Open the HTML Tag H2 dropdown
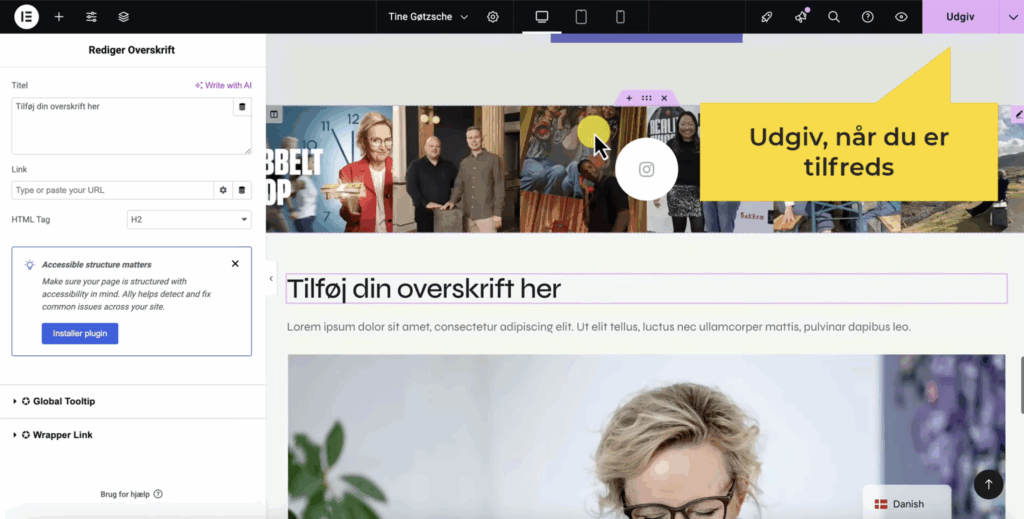 click(189, 219)
